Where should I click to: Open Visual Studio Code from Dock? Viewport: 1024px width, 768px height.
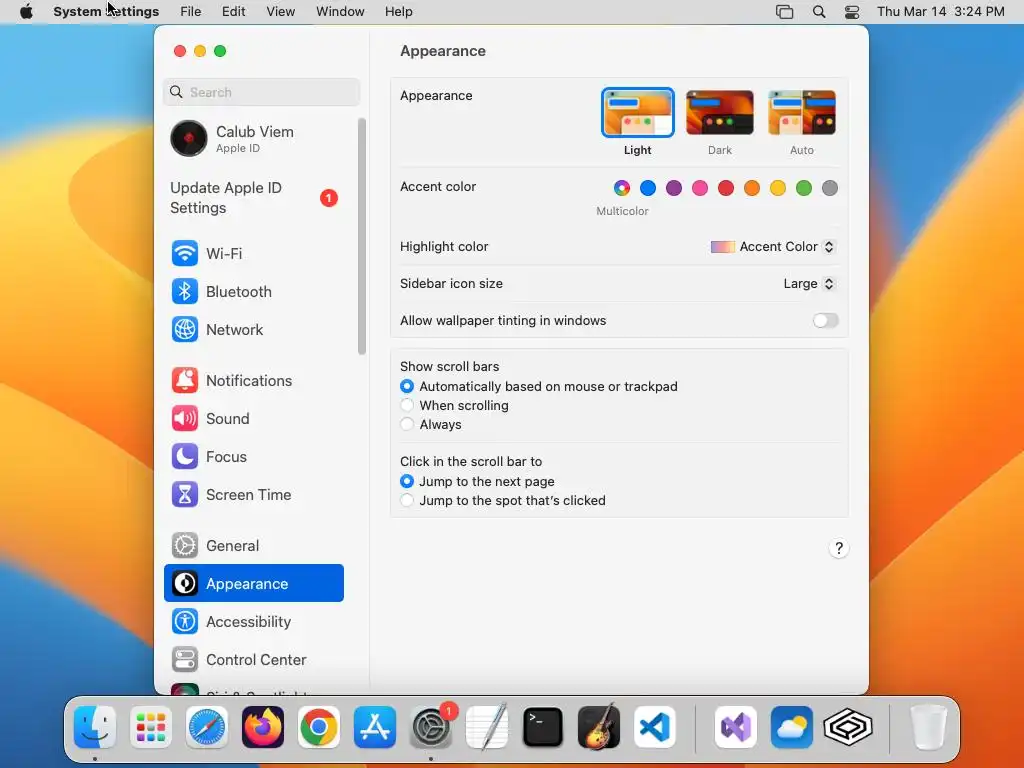coord(655,727)
